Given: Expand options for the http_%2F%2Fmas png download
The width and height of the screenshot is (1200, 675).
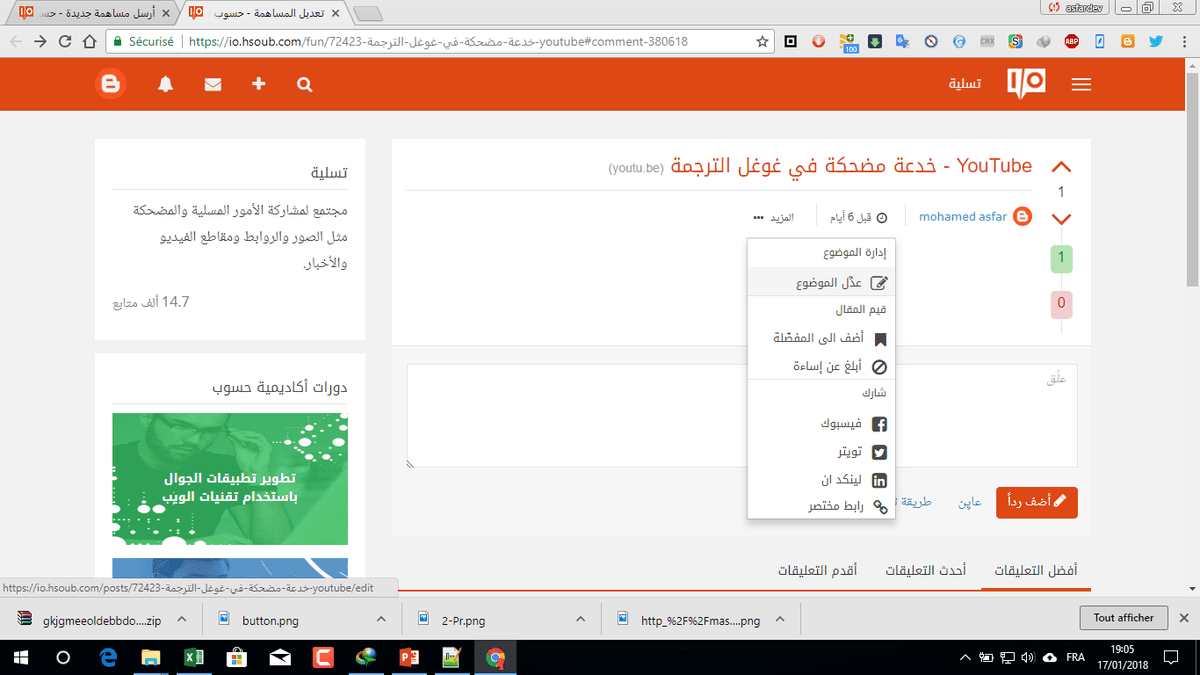Looking at the screenshot, I should click(x=780, y=620).
